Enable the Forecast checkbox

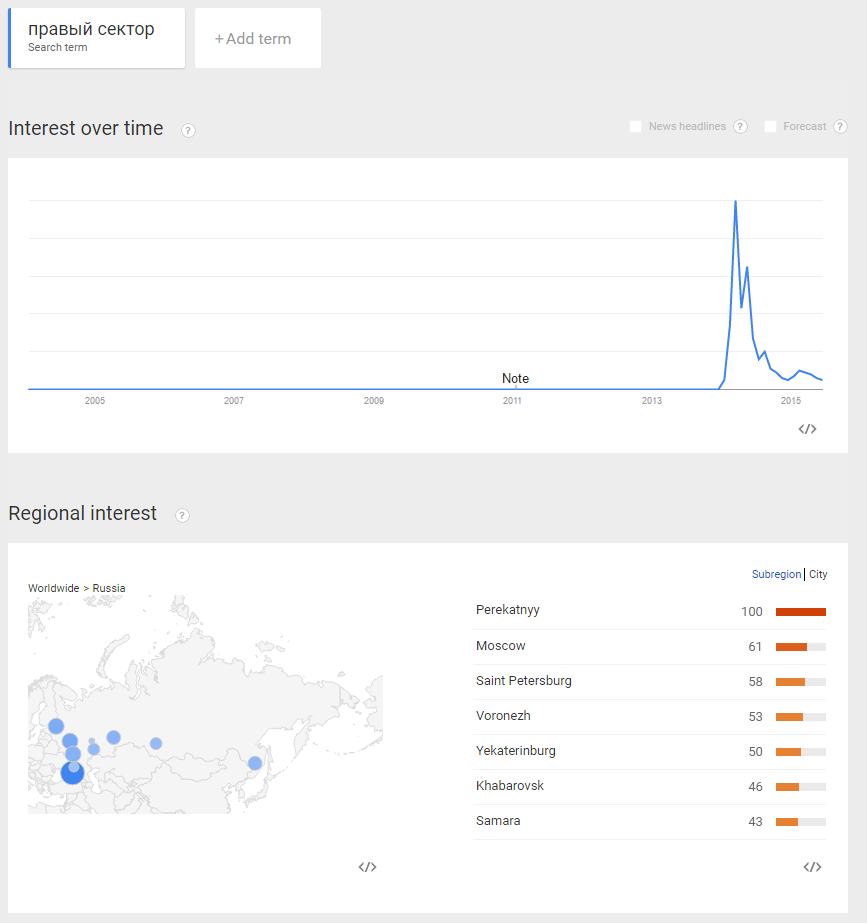click(x=770, y=126)
